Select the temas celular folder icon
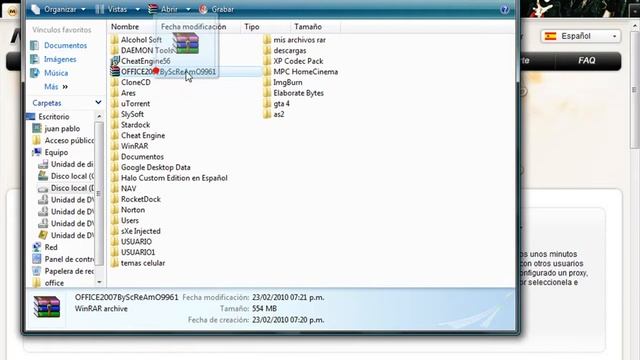640x360 pixels. tap(115, 263)
